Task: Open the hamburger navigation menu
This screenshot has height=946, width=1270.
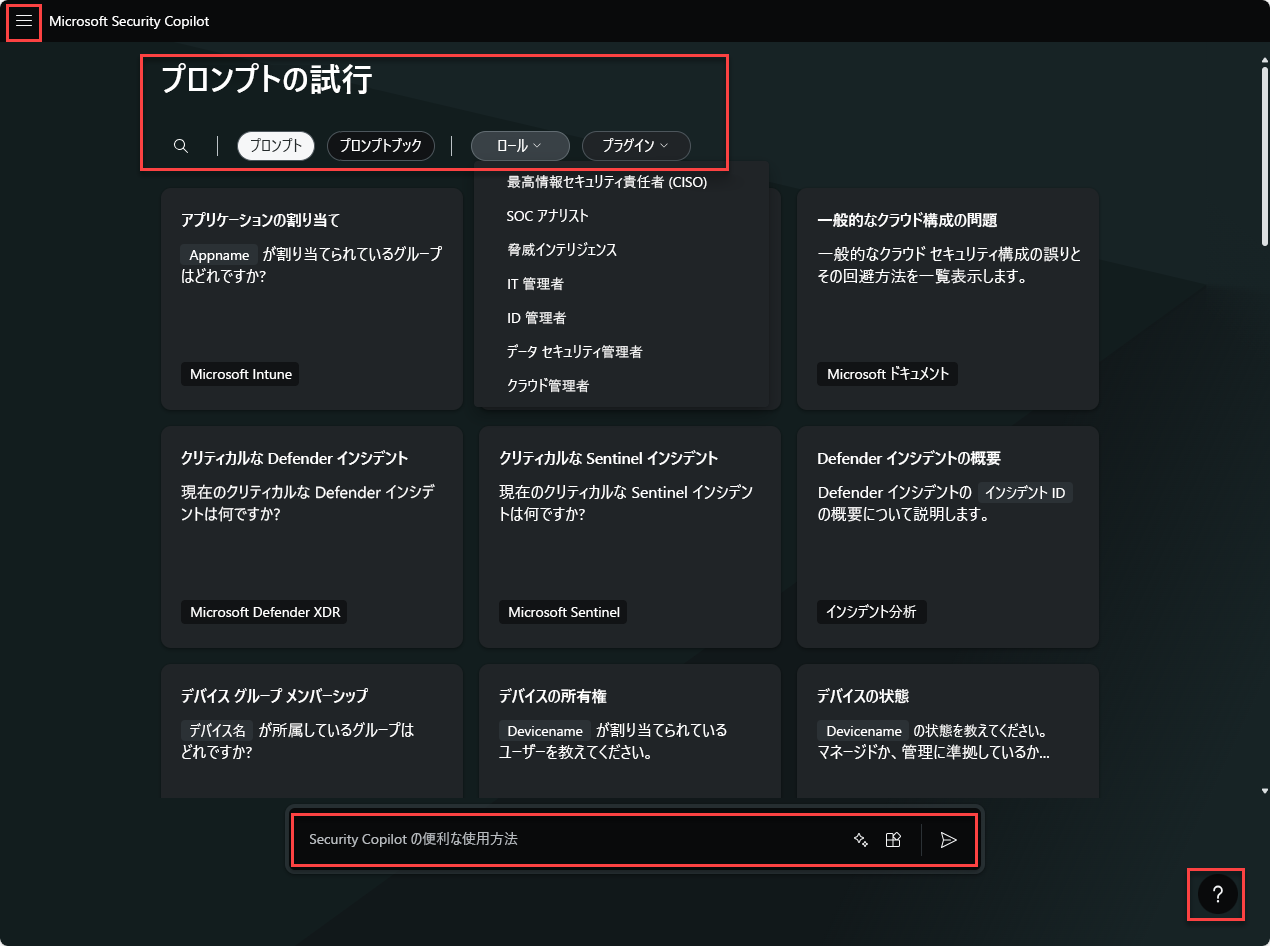Action: click(x=24, y=21)
